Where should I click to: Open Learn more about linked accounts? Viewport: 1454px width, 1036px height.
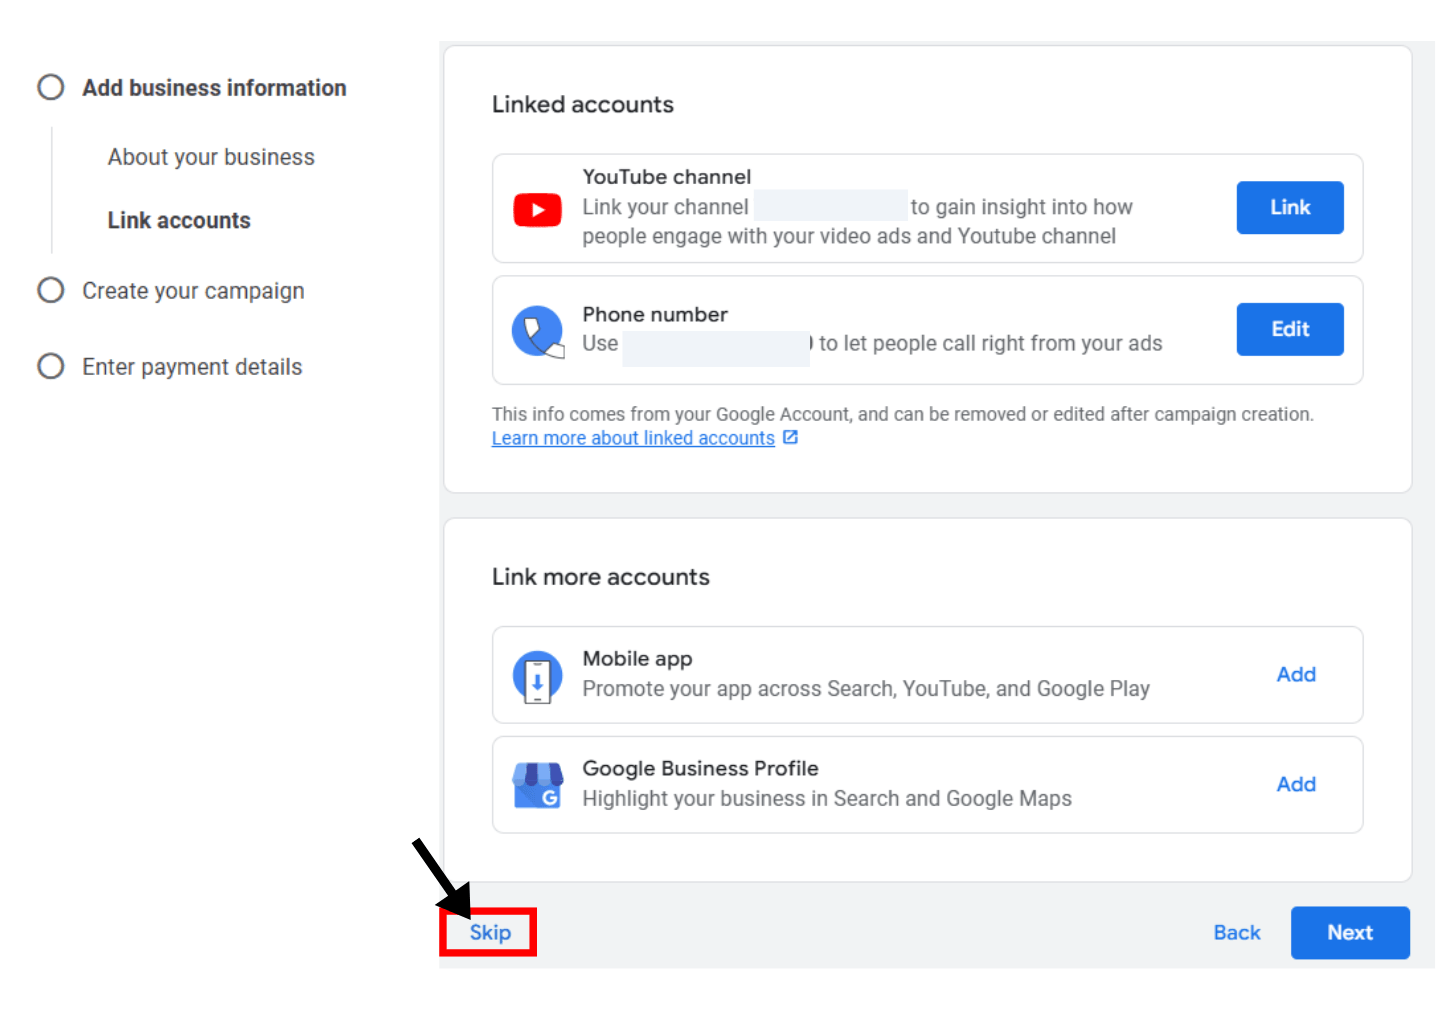click(632, 437)
